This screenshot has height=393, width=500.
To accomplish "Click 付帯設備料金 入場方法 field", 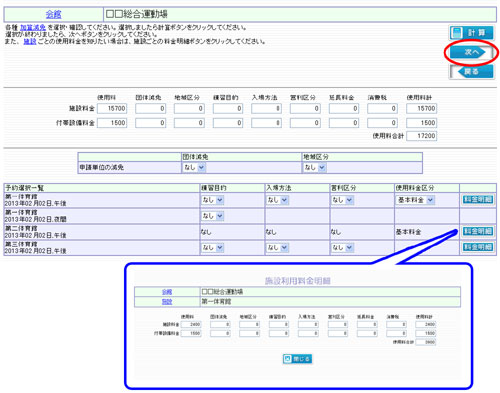I will pyautogui.click(x=266, y=123).
